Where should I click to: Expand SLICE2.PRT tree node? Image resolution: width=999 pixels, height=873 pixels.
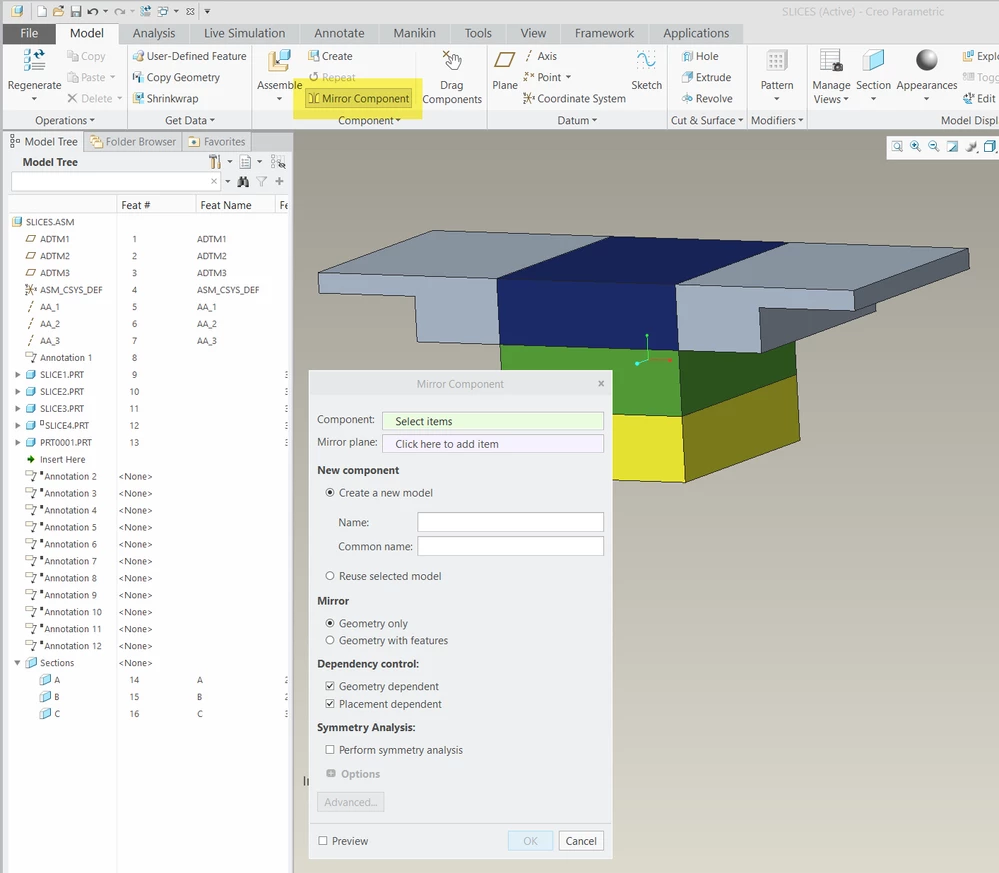click(x=18, y=392)
